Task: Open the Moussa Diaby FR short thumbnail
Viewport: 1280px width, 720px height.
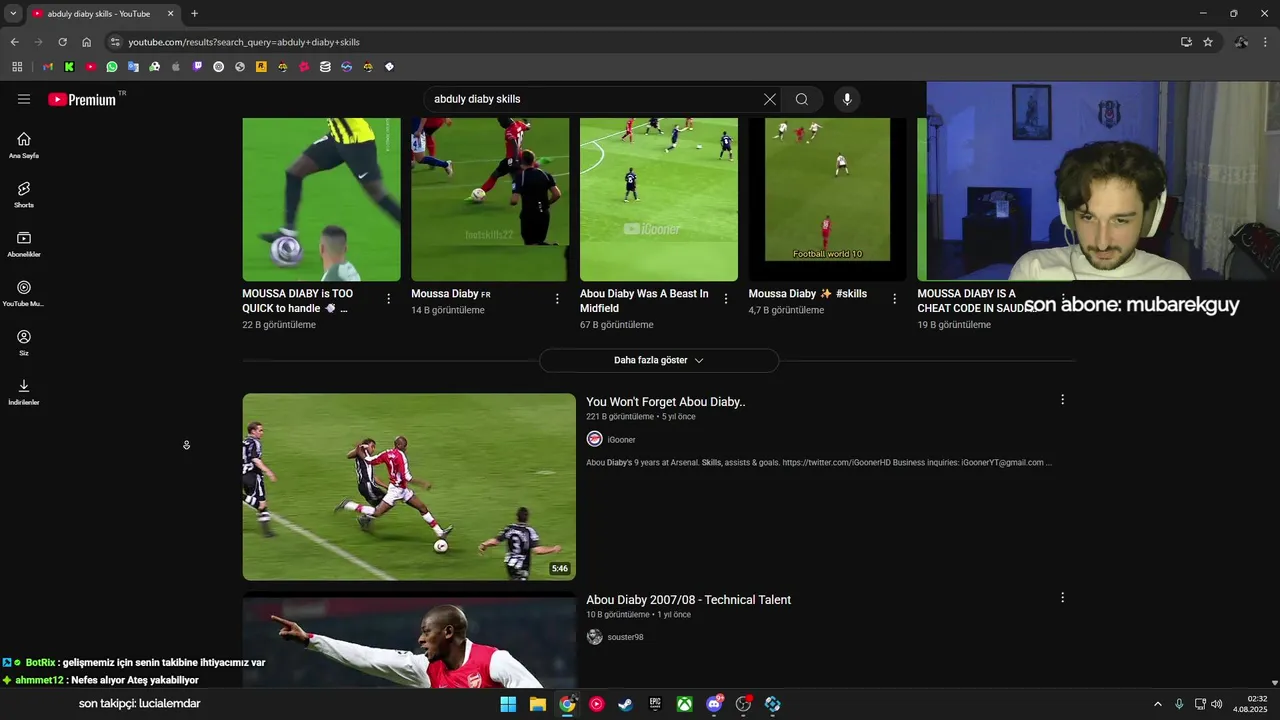Action: (490, 199)
